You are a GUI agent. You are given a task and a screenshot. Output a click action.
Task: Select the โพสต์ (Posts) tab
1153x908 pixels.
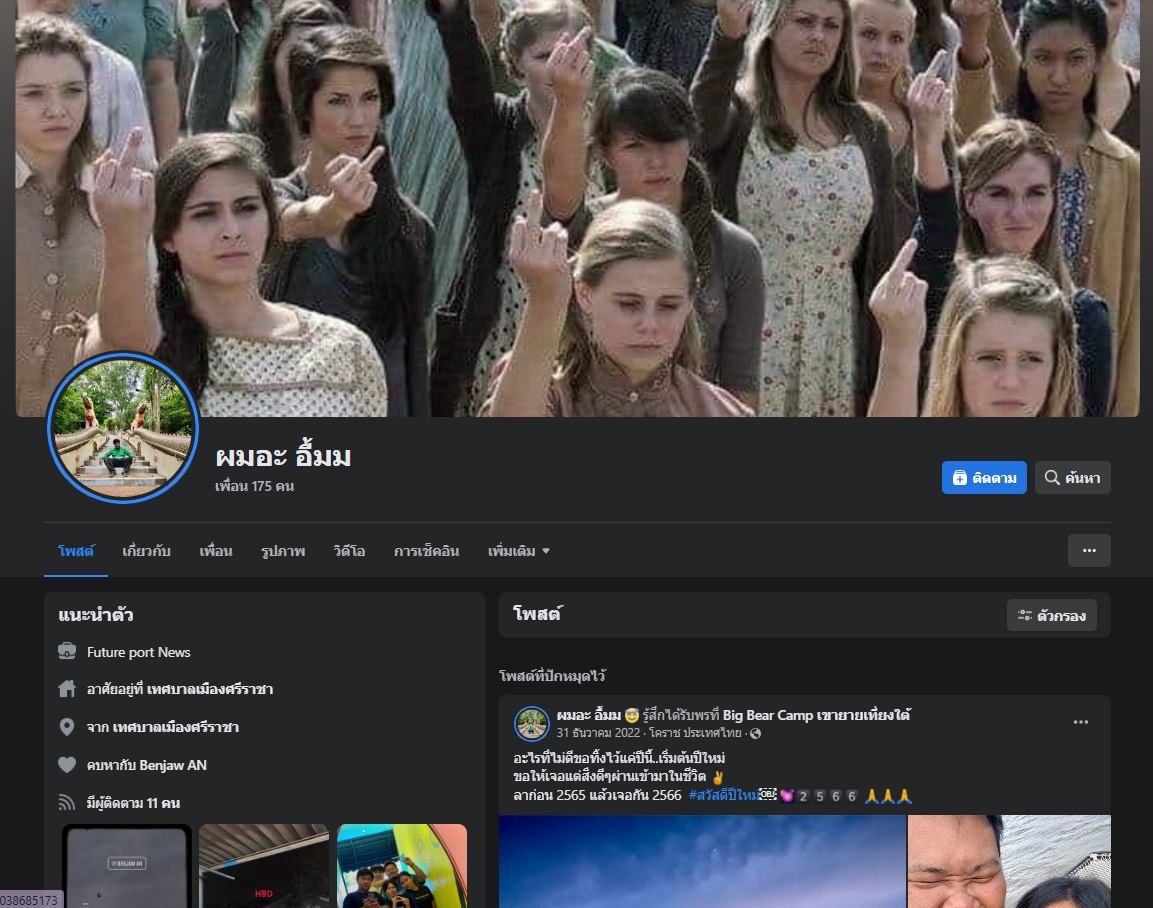(x=76, y=551)
